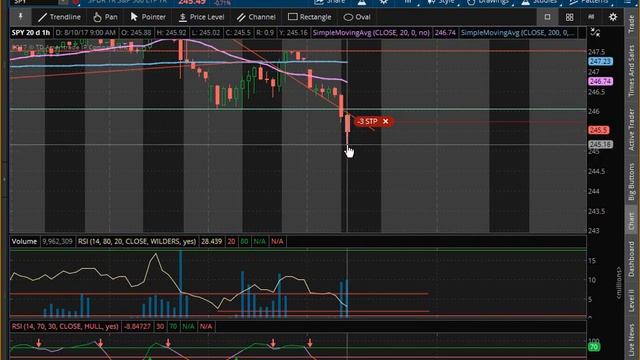Viewport: 640px width, 360px height.
Task: Open the Dashboard sidebar tab
Action: [x=631, y=259]
